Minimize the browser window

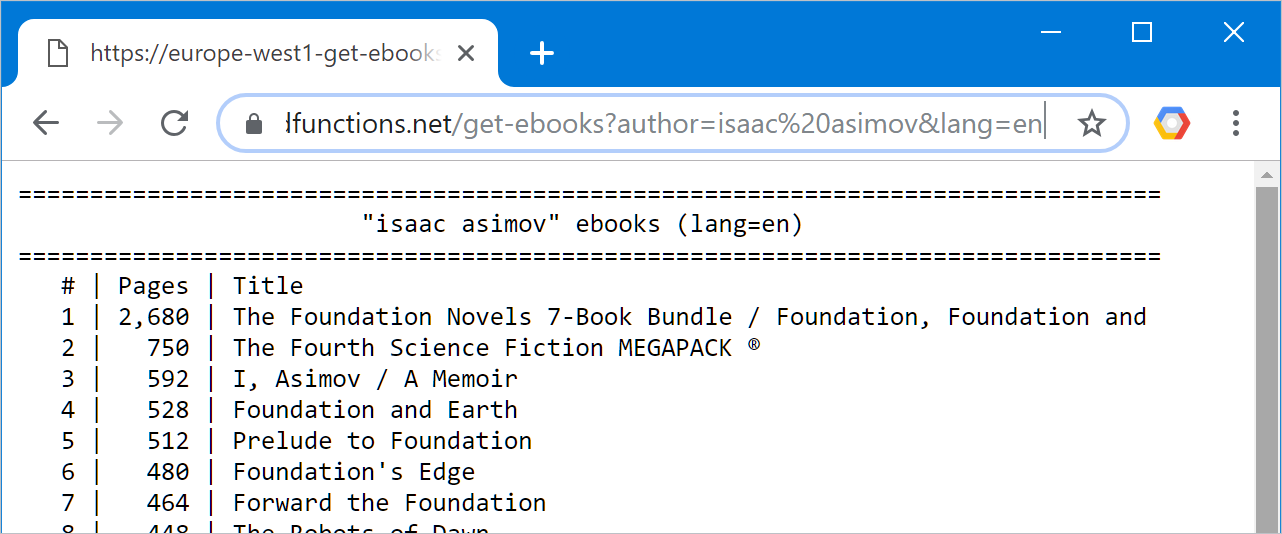[x=1050, y=32]
